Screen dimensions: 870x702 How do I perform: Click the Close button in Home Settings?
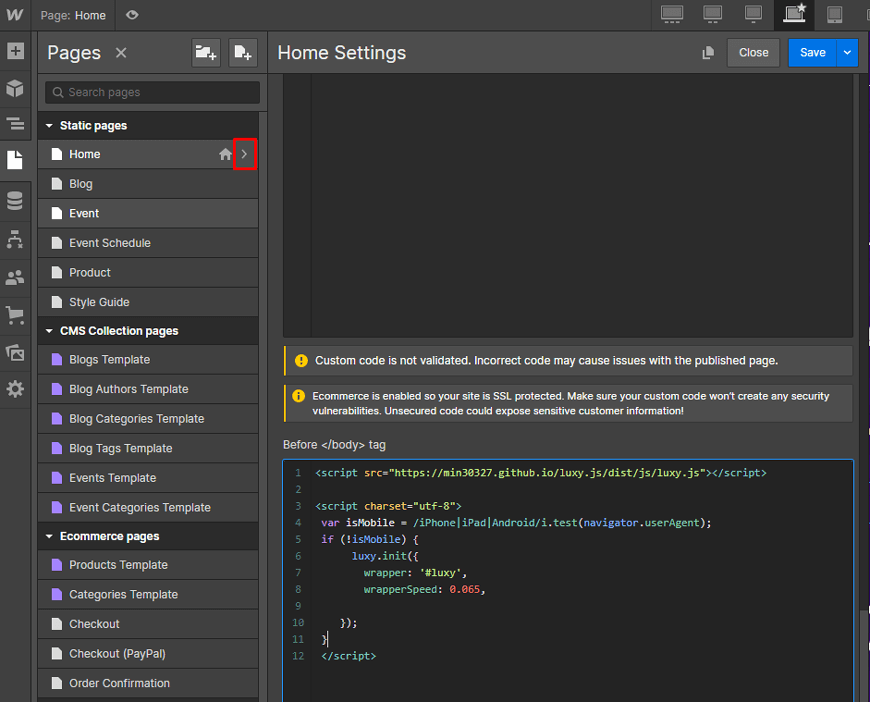click(753, 53)
